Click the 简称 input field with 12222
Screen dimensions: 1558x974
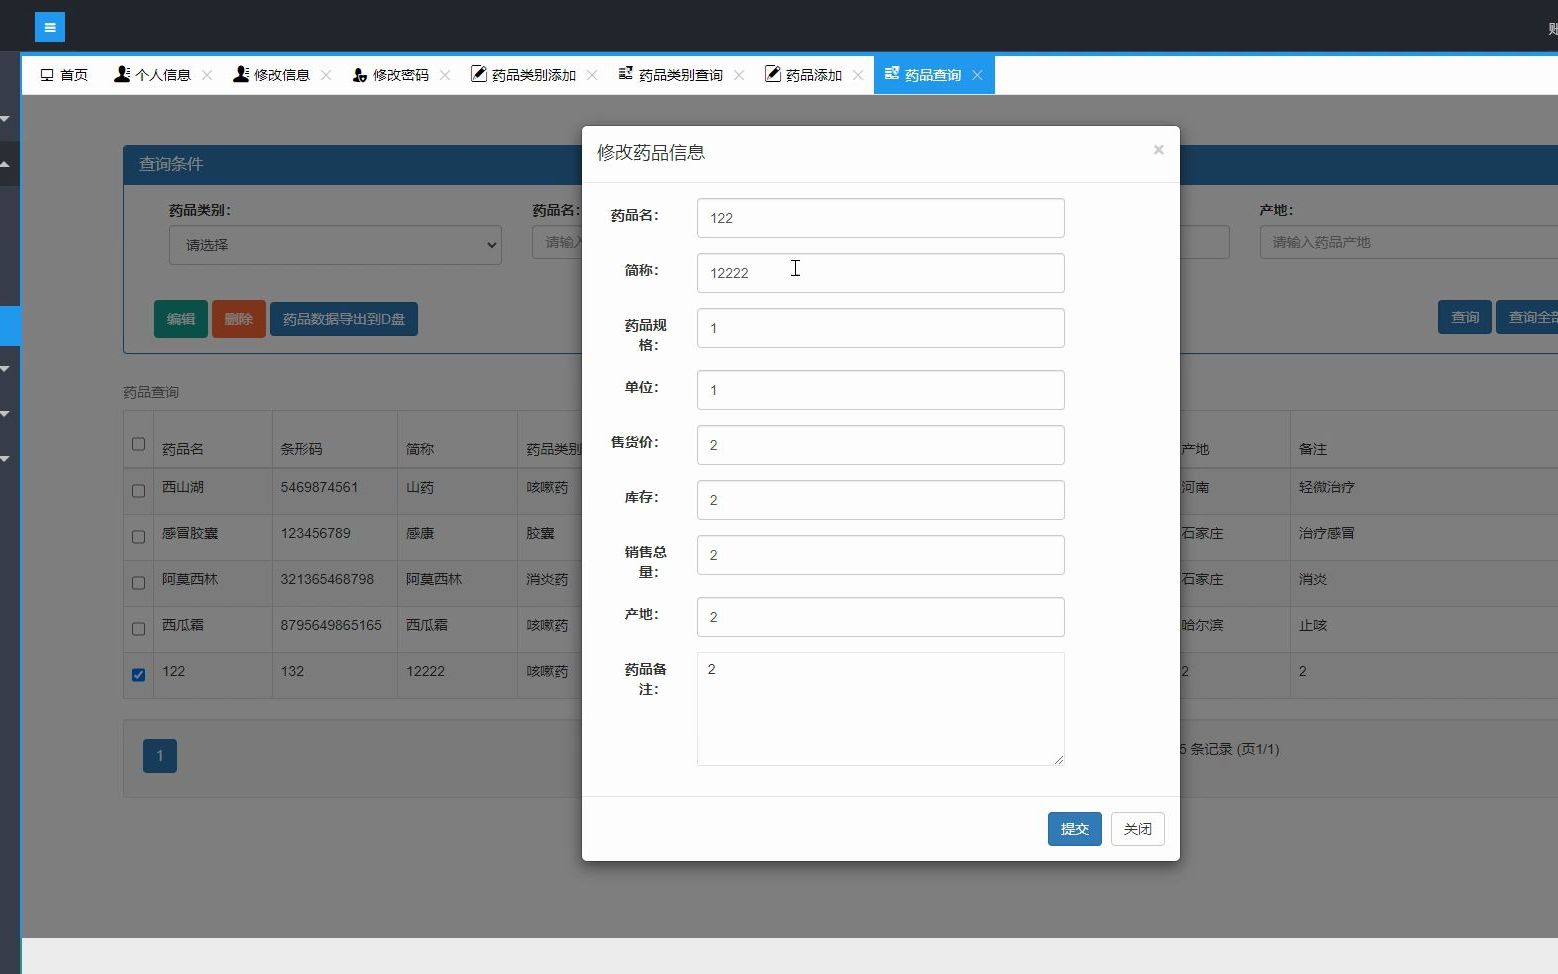[x=880, y=273]
